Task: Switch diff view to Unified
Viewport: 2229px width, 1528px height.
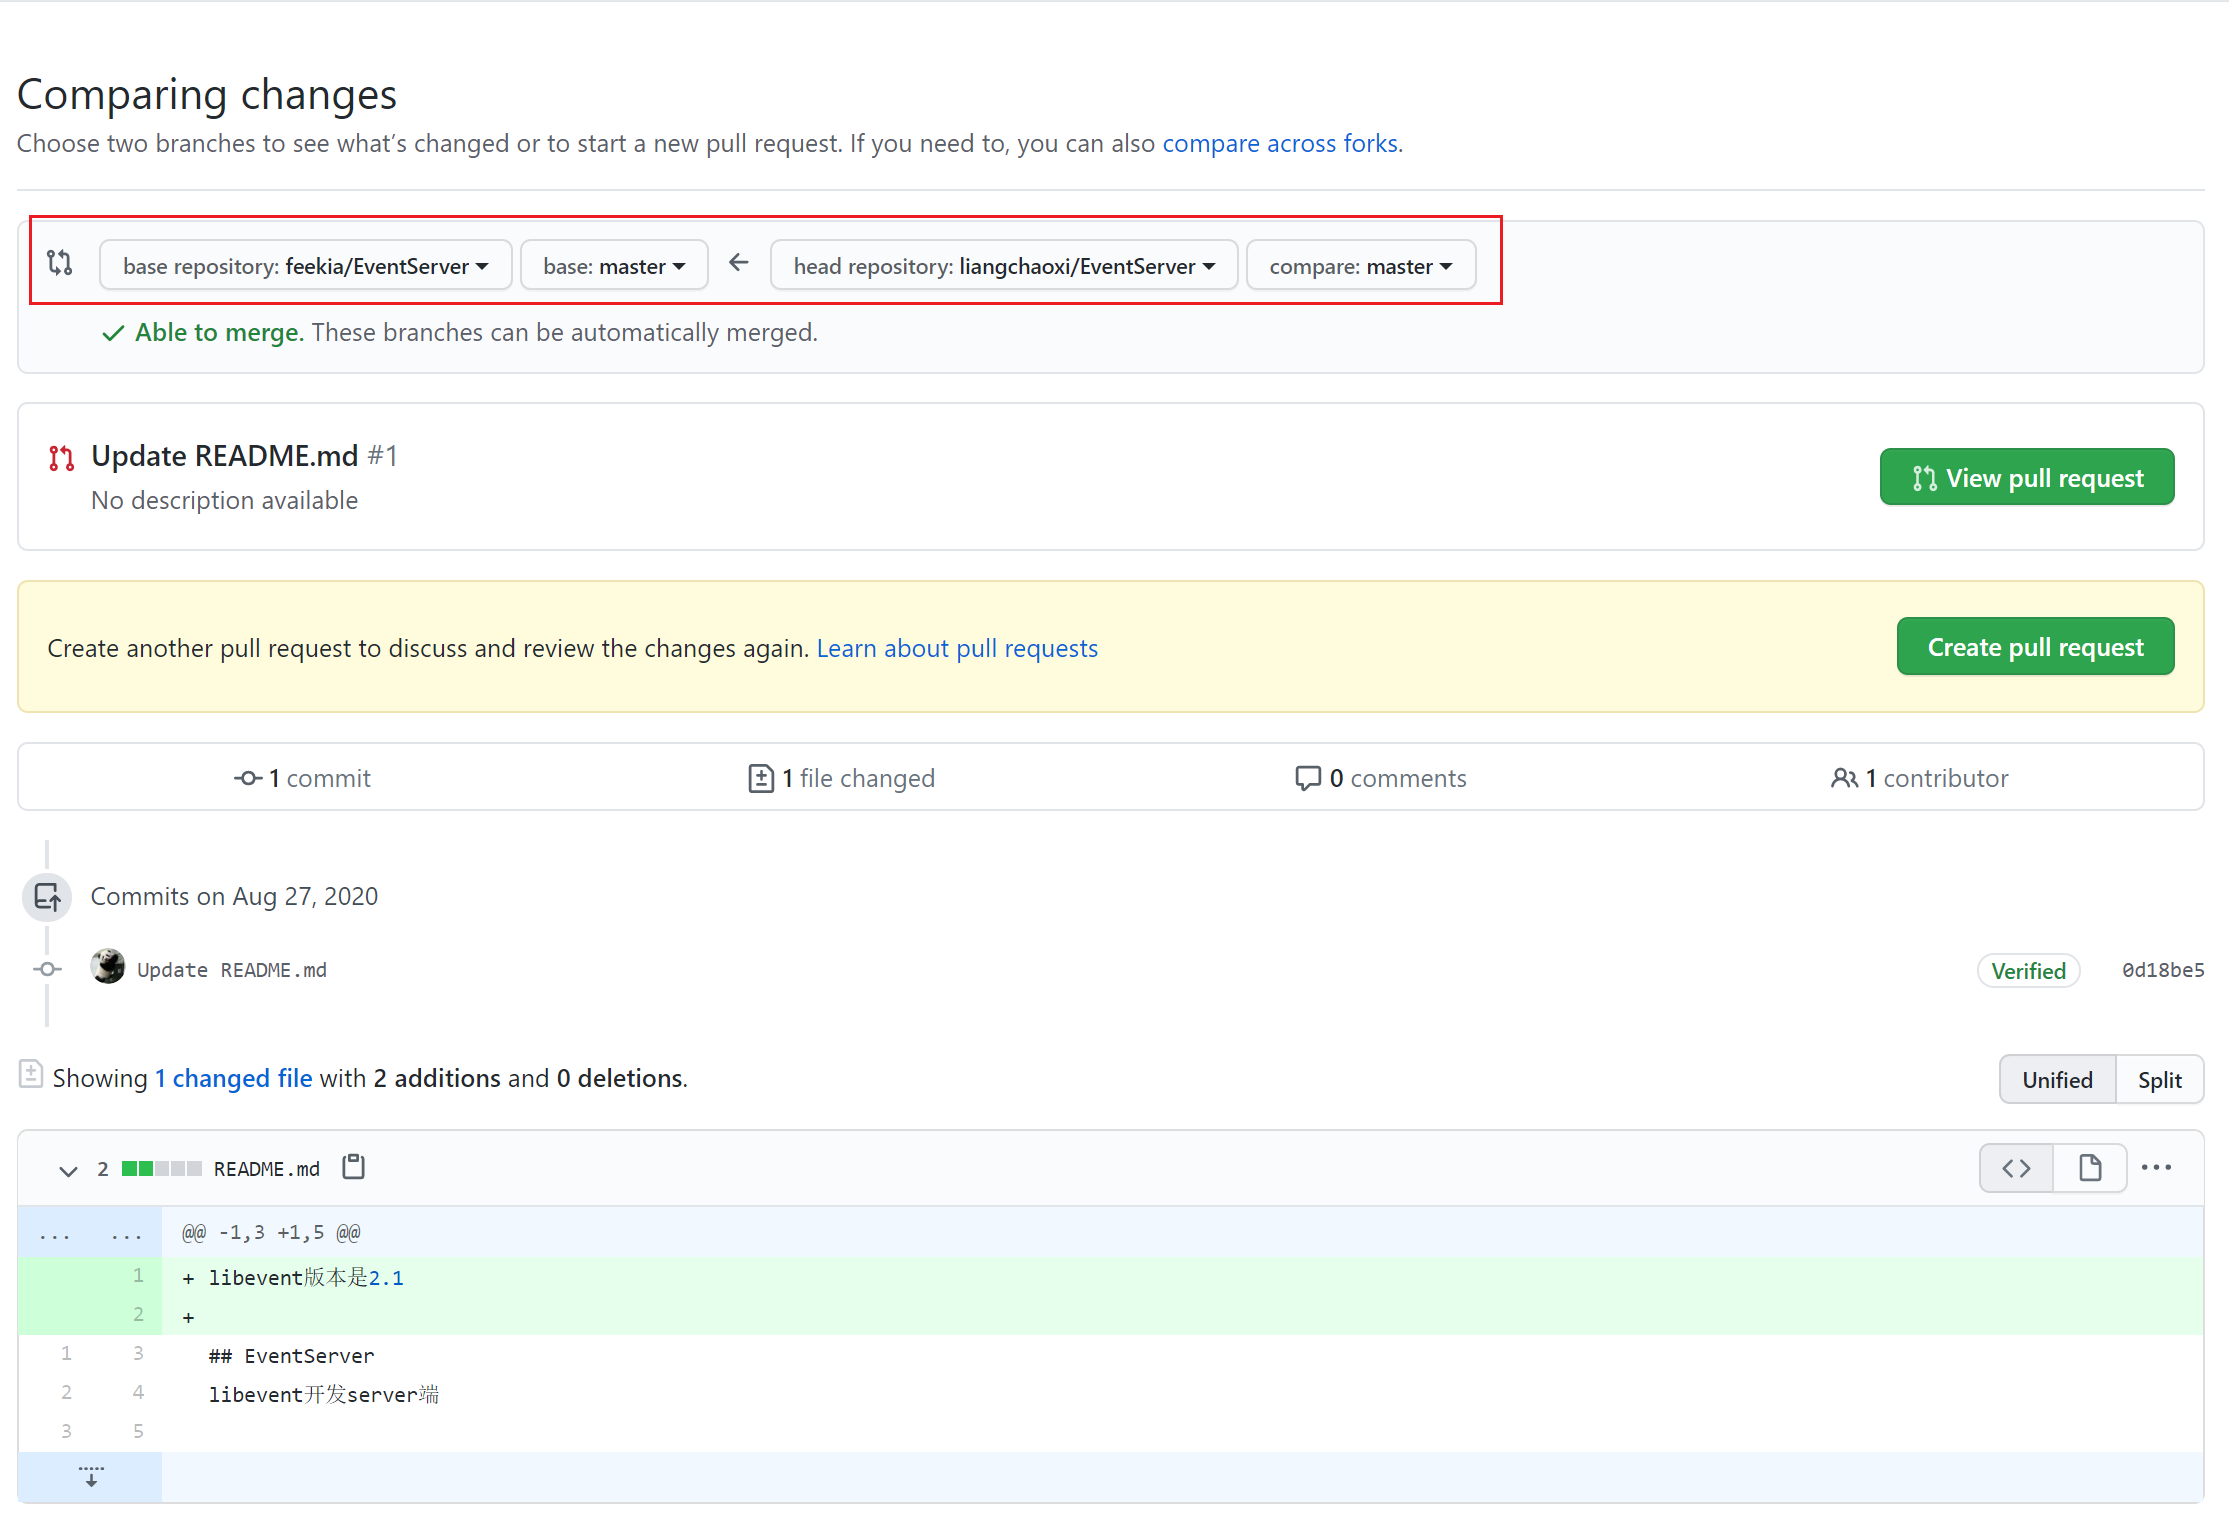Action: [x=2057, y=1080]
